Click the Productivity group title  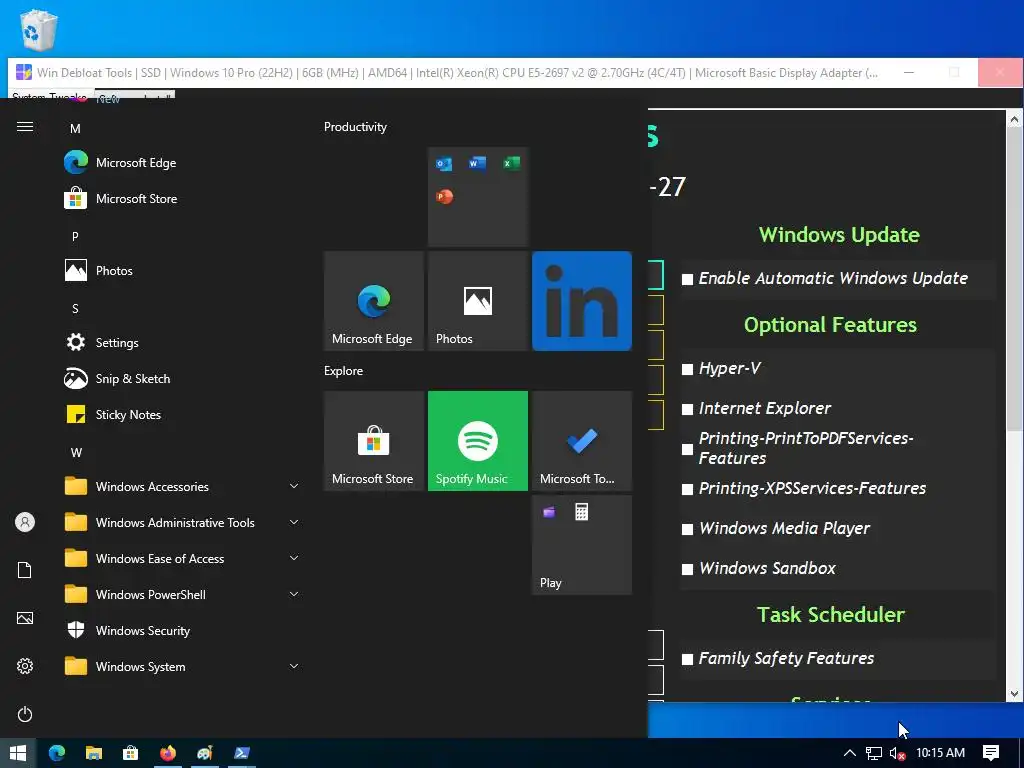[x=355, y=127]
